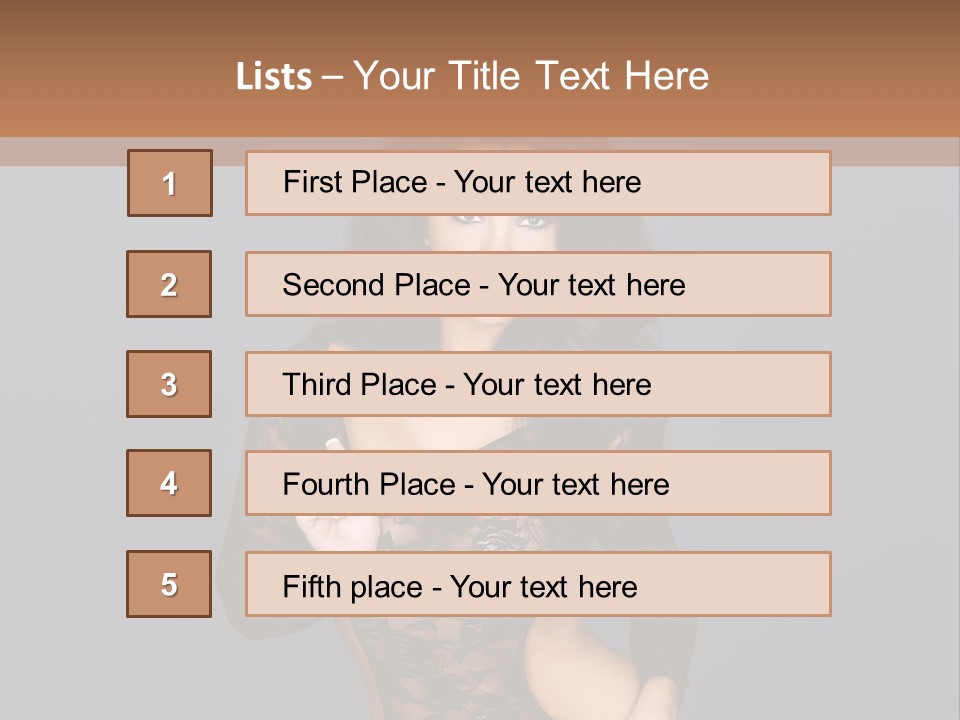Click the number 5 box
Viewport: 960px width, 720px height.
pos(169,584)
